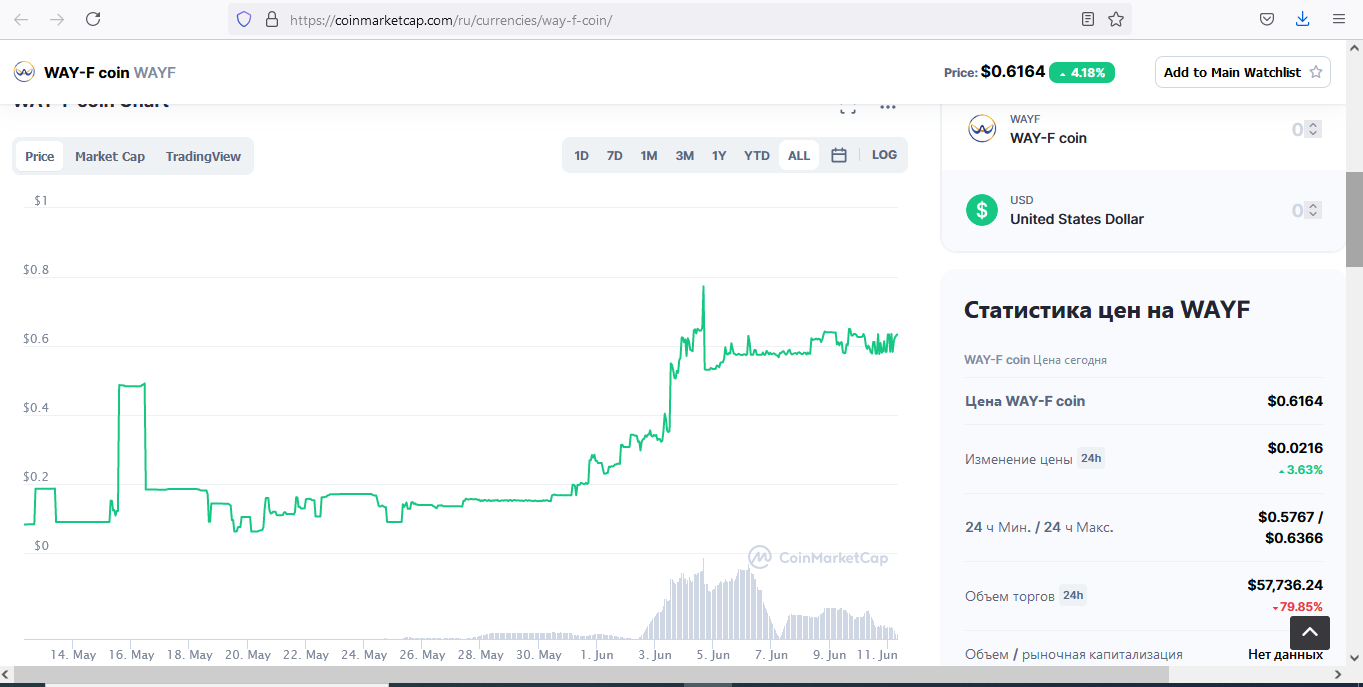The width and height of the screenshot is (1363, 687).
Task: Click the Нет данных value
Action: point(1285,654)
